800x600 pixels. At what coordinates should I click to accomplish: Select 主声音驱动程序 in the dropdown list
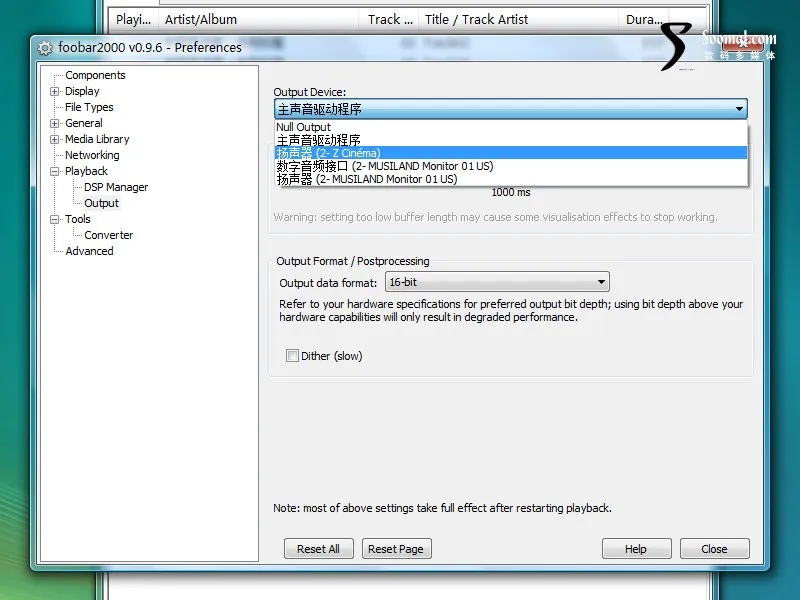(511, 140)
